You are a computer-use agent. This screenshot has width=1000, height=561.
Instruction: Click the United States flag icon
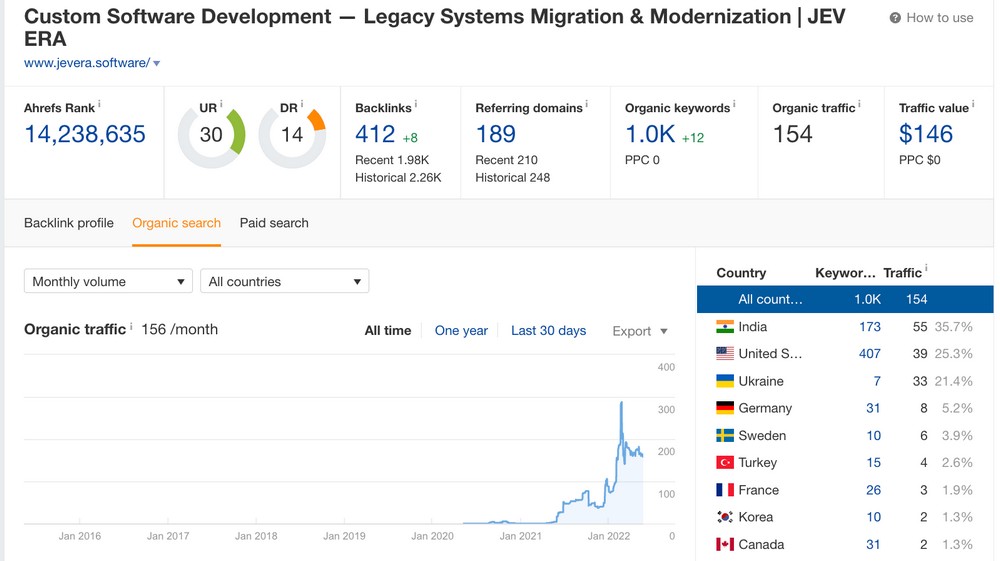point(725,353)
